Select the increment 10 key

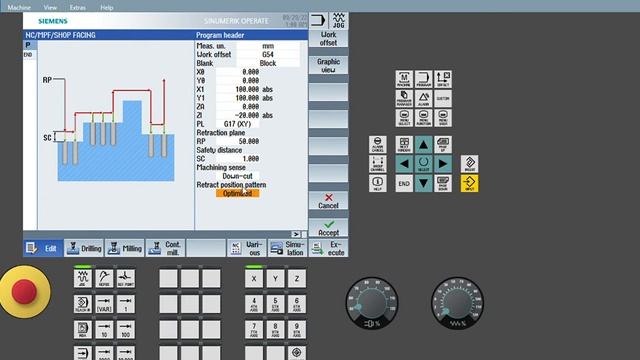coord(104,329)
